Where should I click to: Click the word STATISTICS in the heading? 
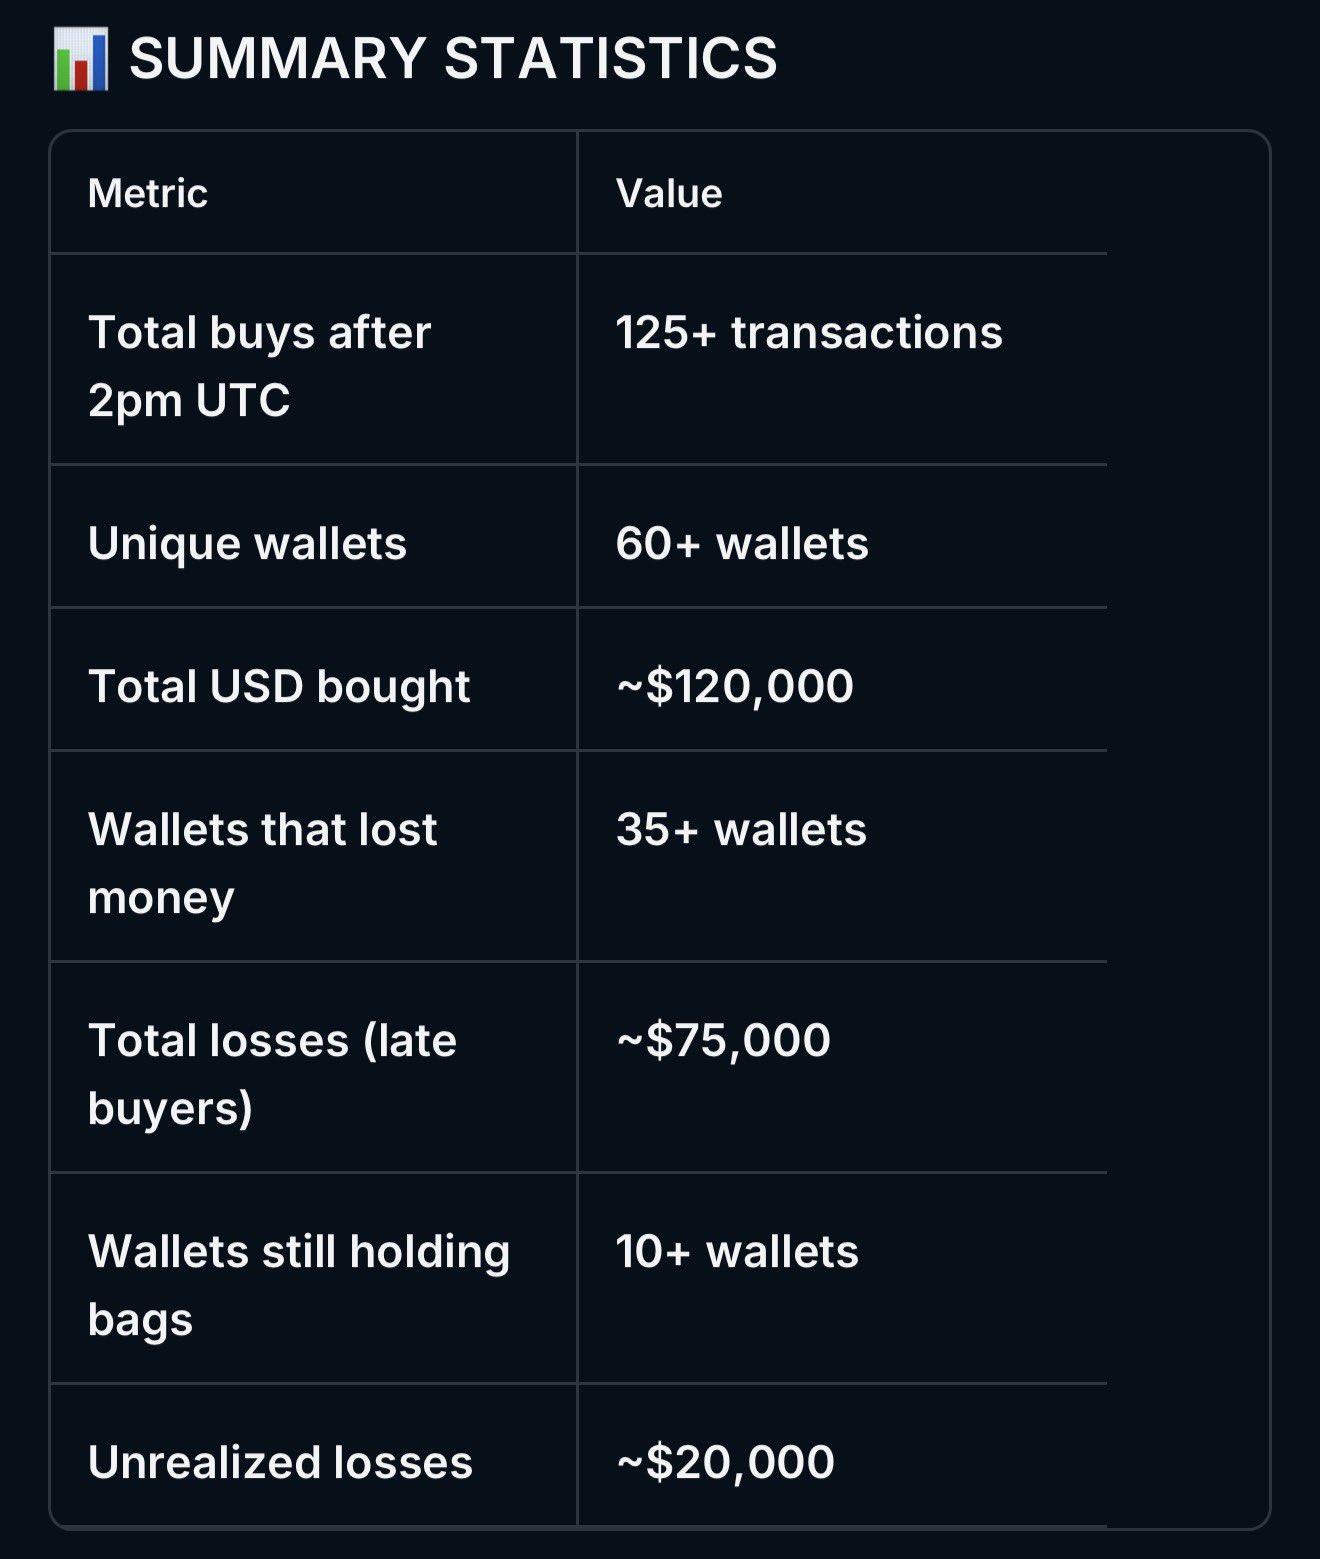pos(610,58)
